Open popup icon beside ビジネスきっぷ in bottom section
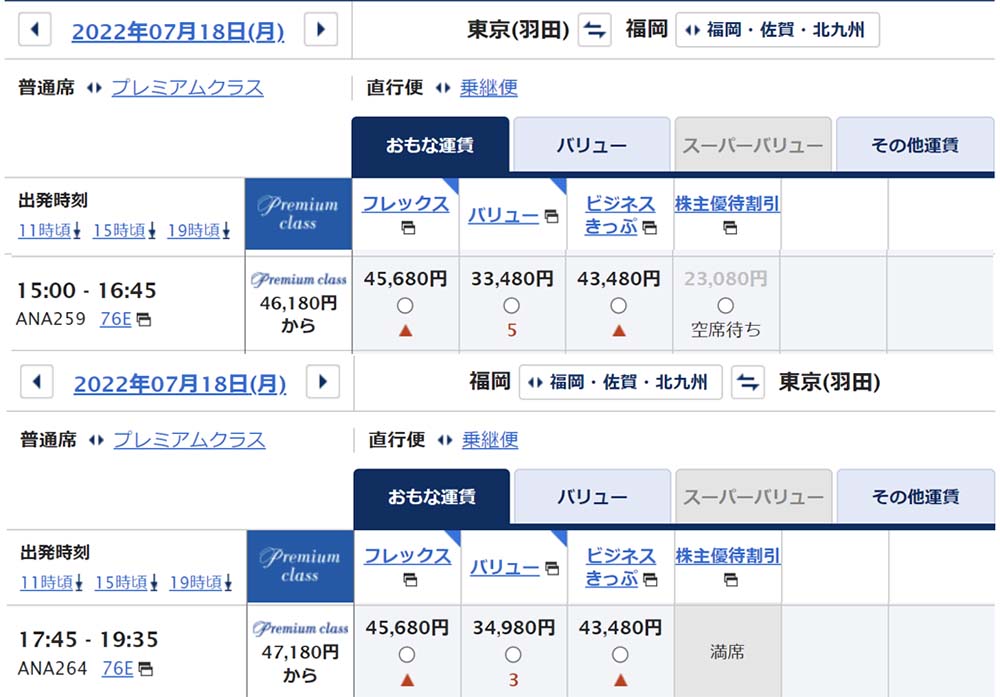Image resolution: width=1000 pixels, height=697 pixels. [x=650, y=580]
